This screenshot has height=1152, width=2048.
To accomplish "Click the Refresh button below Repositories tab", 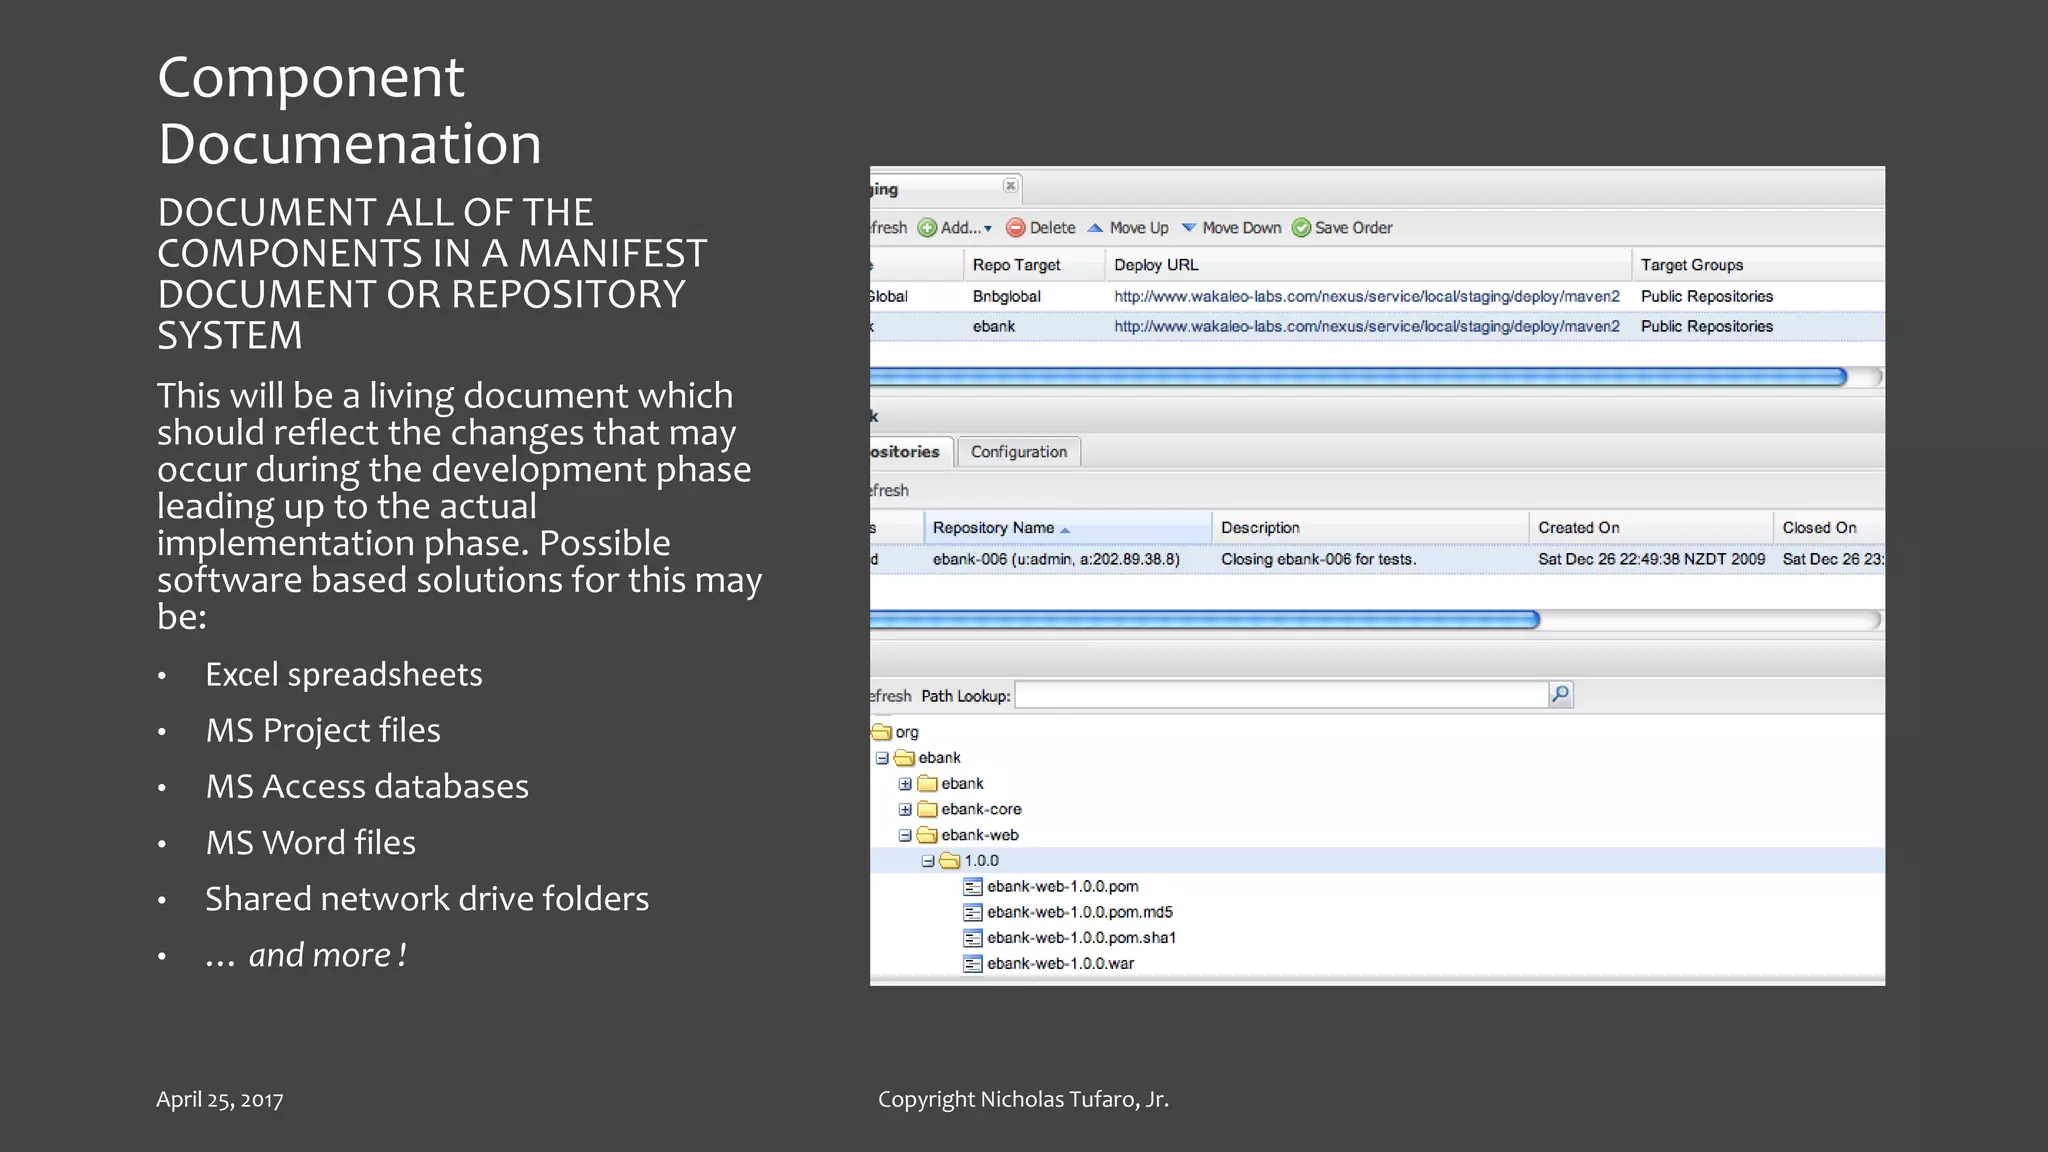I will point(890,491).
